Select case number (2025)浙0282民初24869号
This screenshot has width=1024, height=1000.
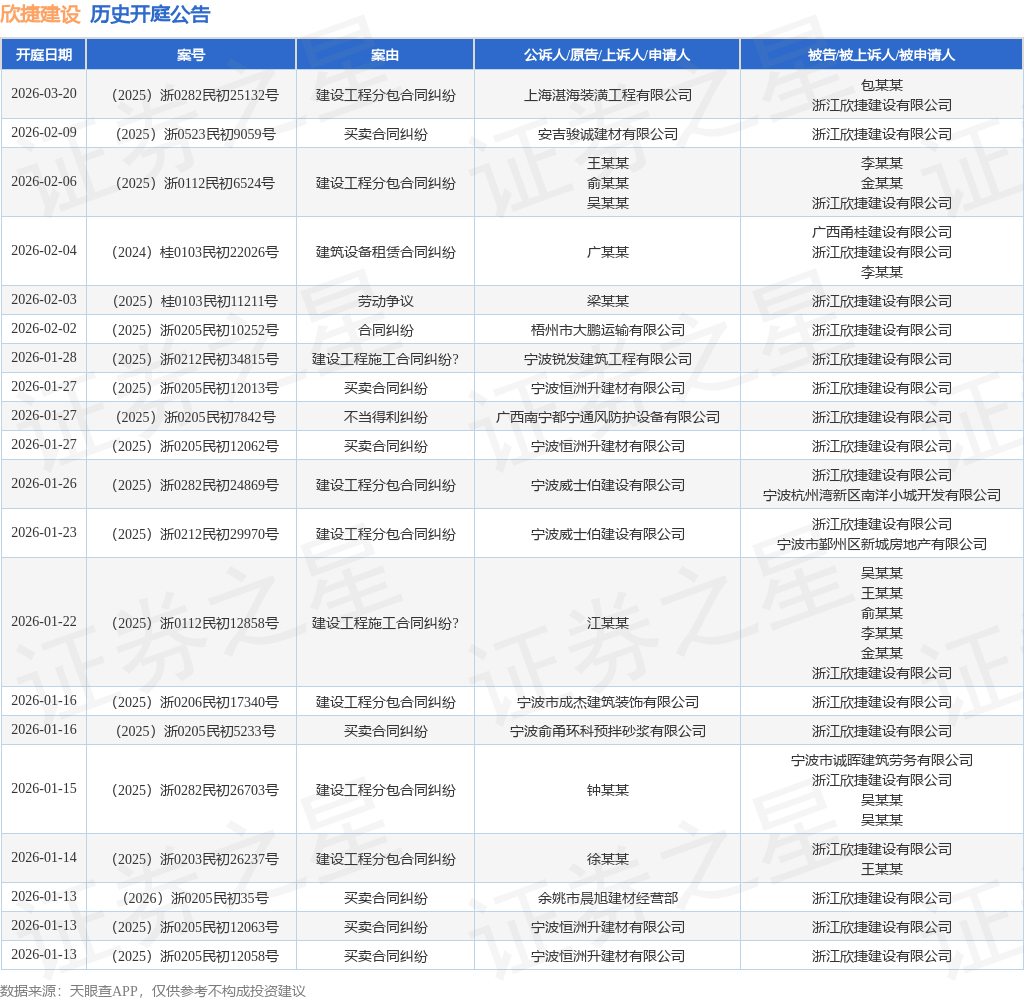tap(195, 485)
